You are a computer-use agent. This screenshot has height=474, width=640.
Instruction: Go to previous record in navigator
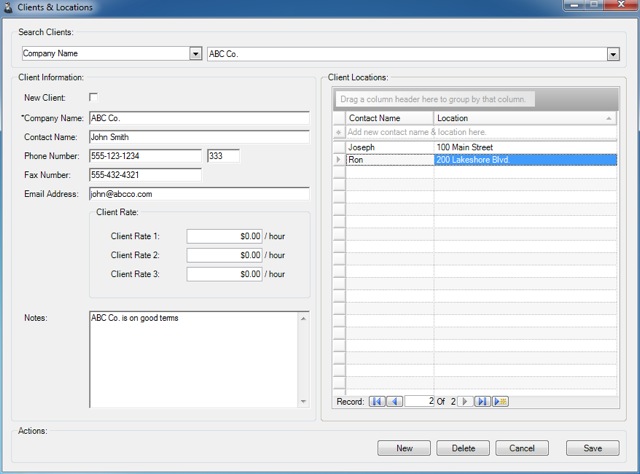pos(394,401)
